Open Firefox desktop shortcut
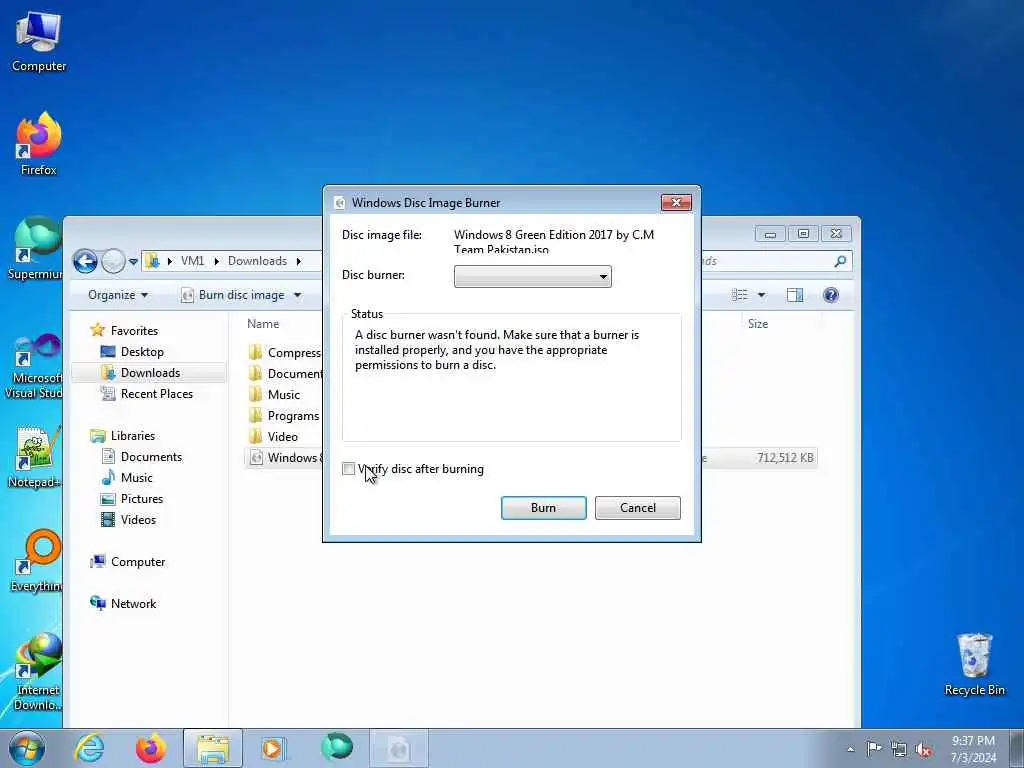1024x768 pixels. [x=39, y=144]
